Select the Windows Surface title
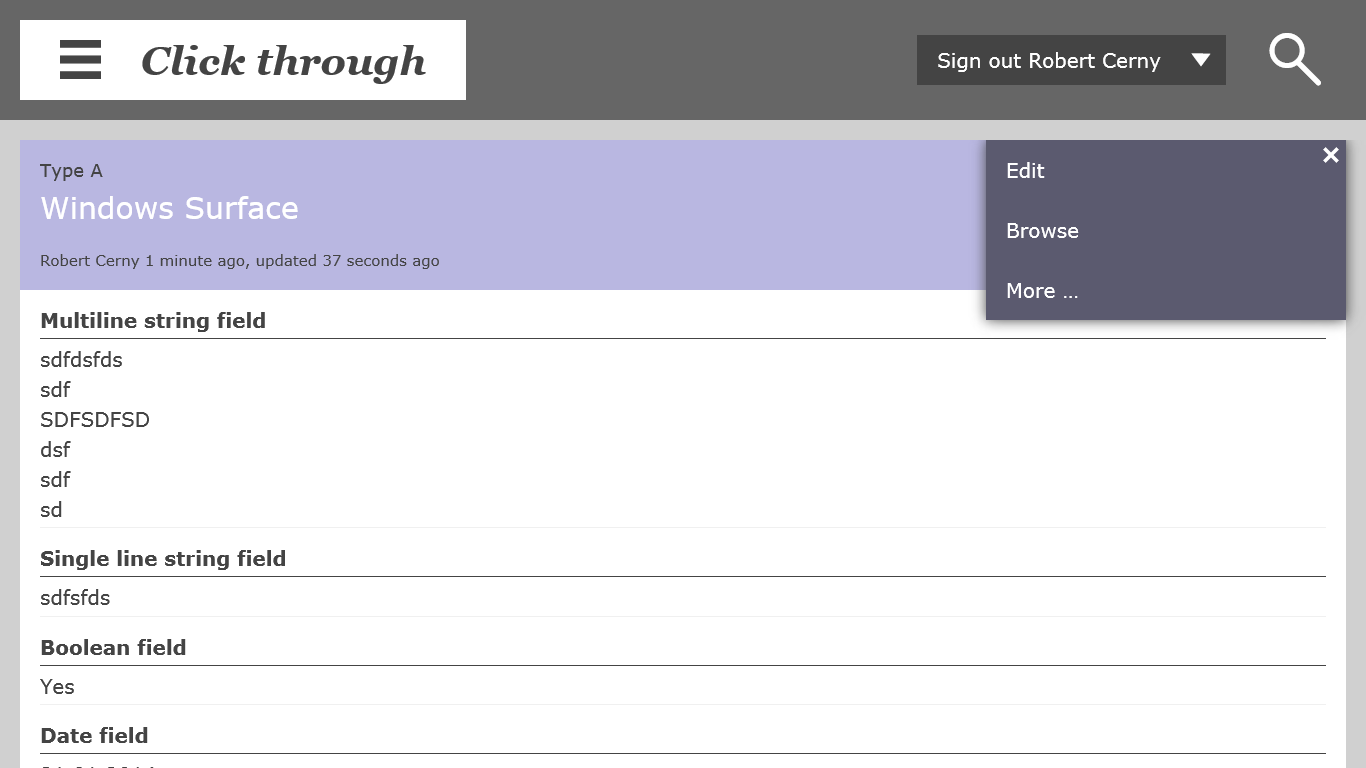This screenshot has height=768, width=1366. pyautogui.click(x=169, y=208)
